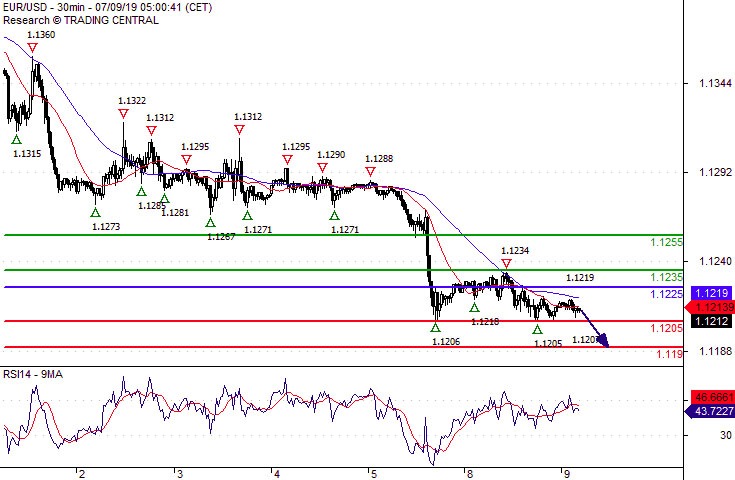Click the 1.1285 low price label
Screen dimensions: 735x480
152,205
